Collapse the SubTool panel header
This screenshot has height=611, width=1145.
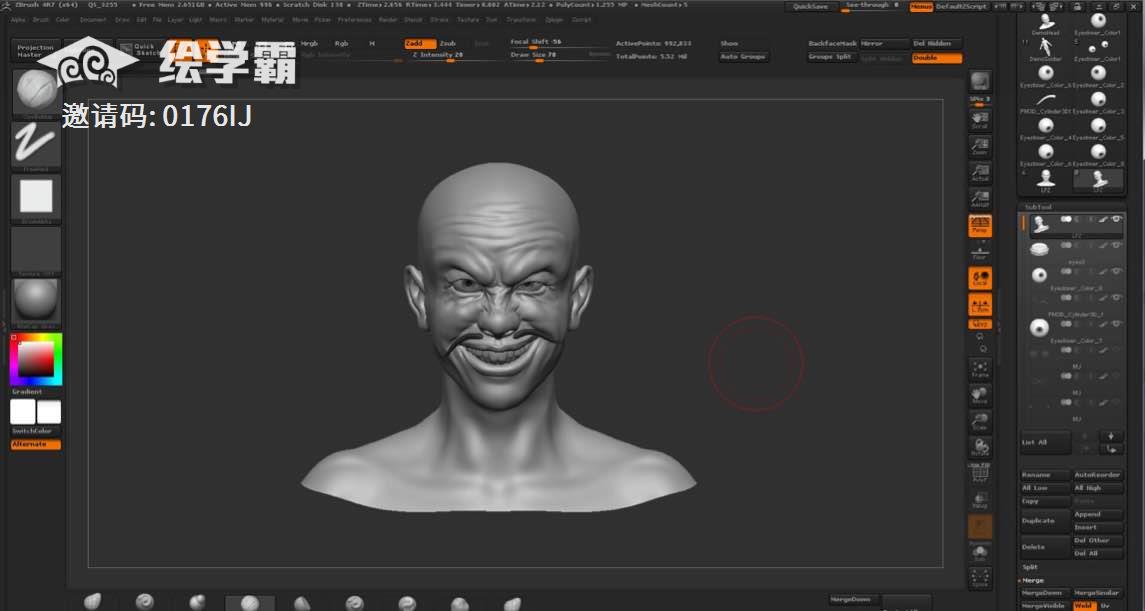[x=1038, y=207]
